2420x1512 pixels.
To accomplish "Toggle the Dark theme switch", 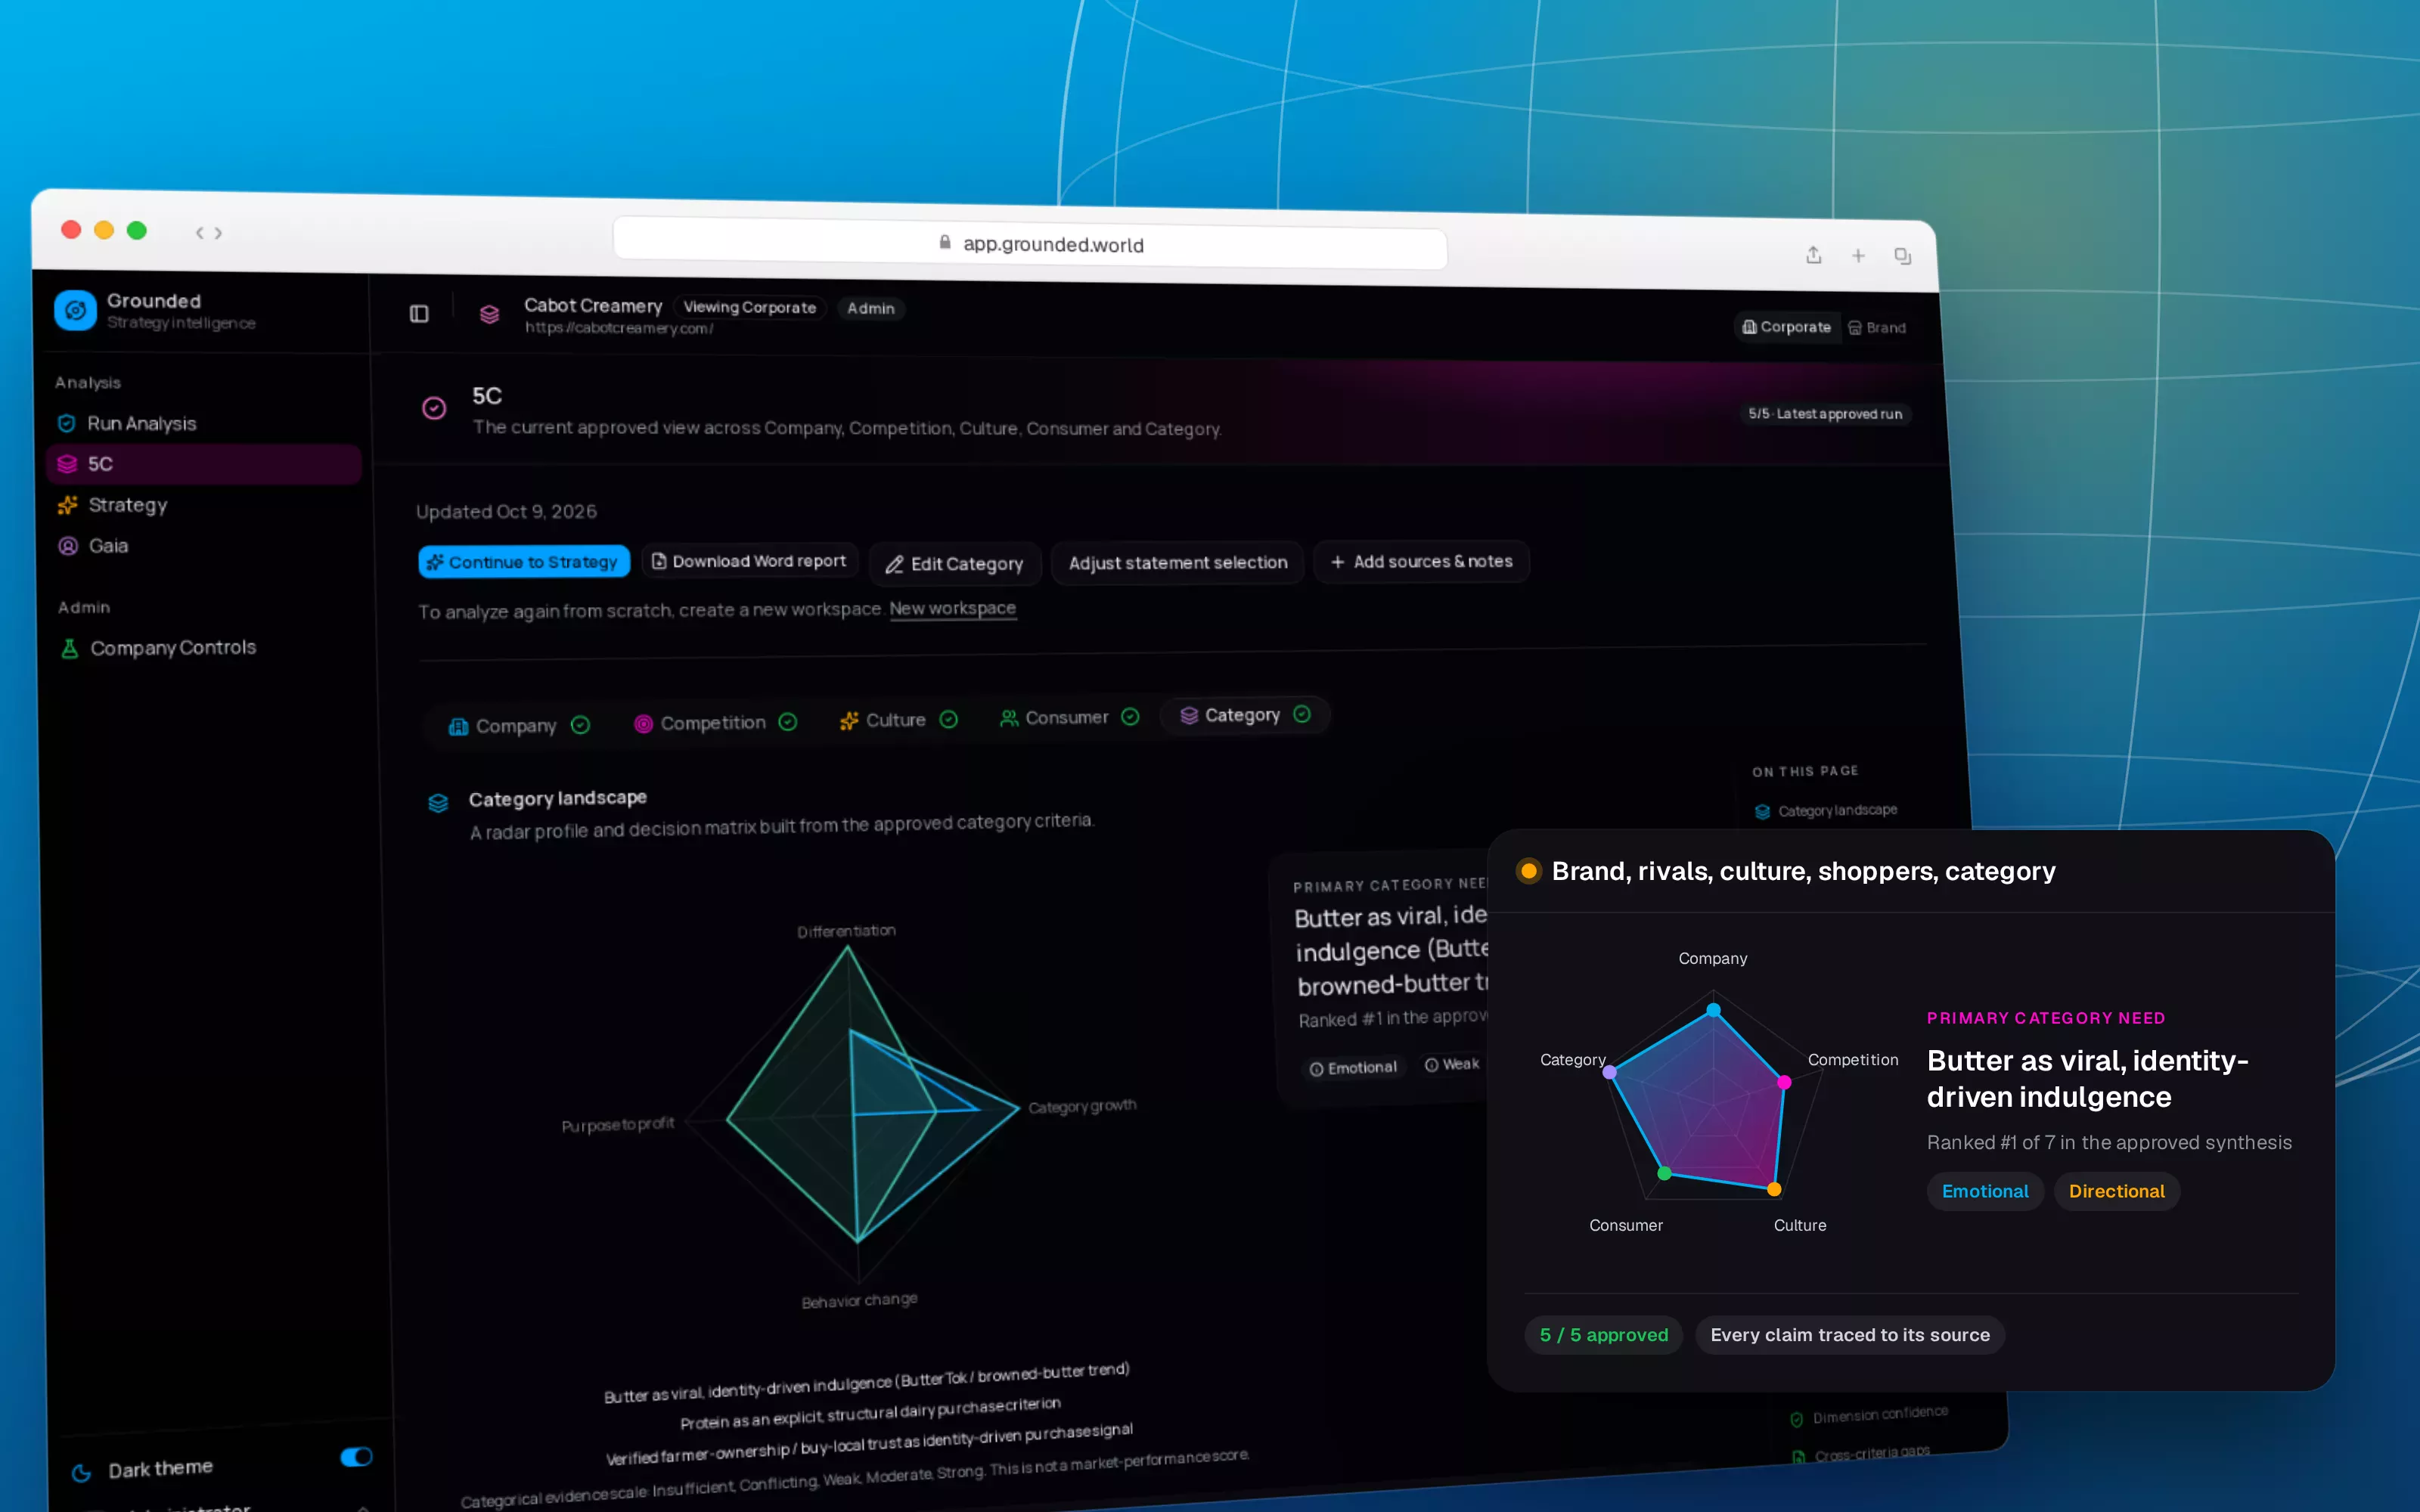I will click(x=356, y=1457).
